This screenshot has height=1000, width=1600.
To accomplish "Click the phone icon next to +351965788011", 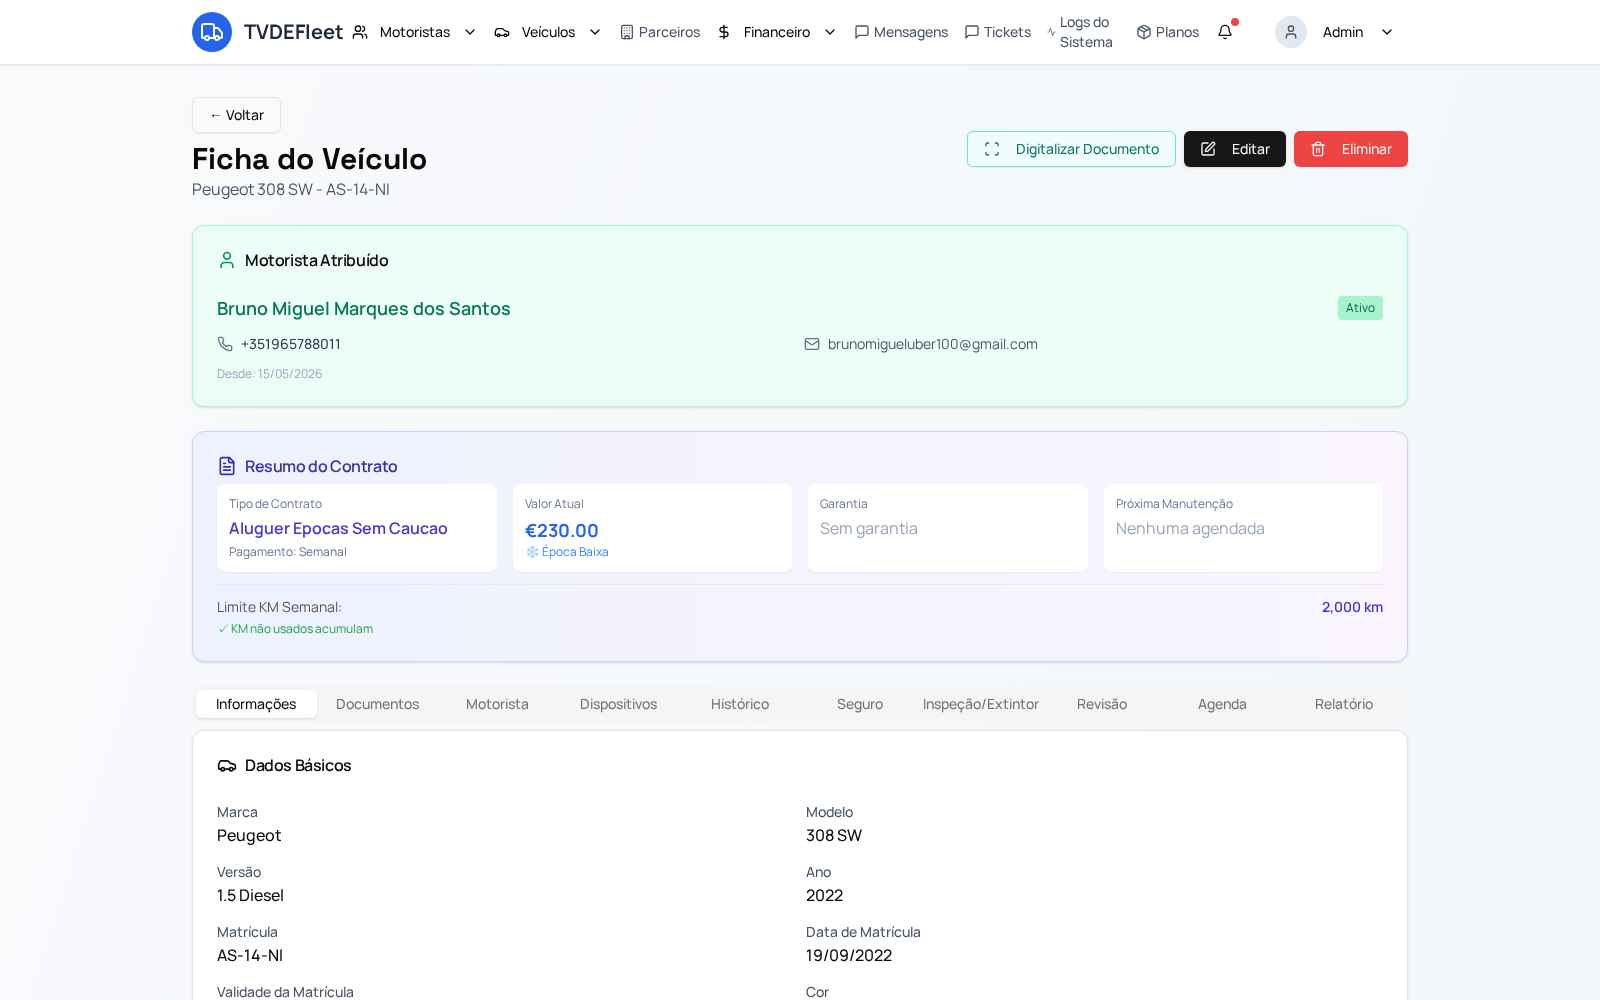I will [x=225, y=344].
